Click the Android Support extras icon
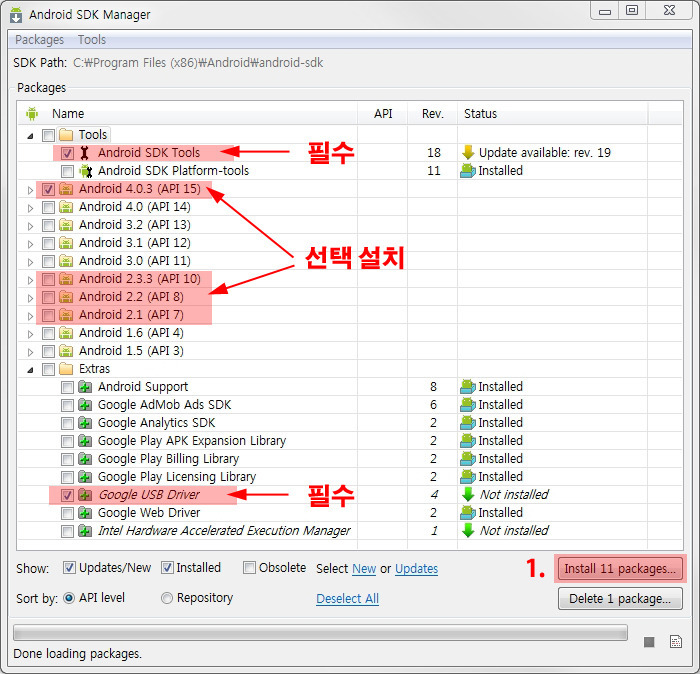 click(85, 387)
